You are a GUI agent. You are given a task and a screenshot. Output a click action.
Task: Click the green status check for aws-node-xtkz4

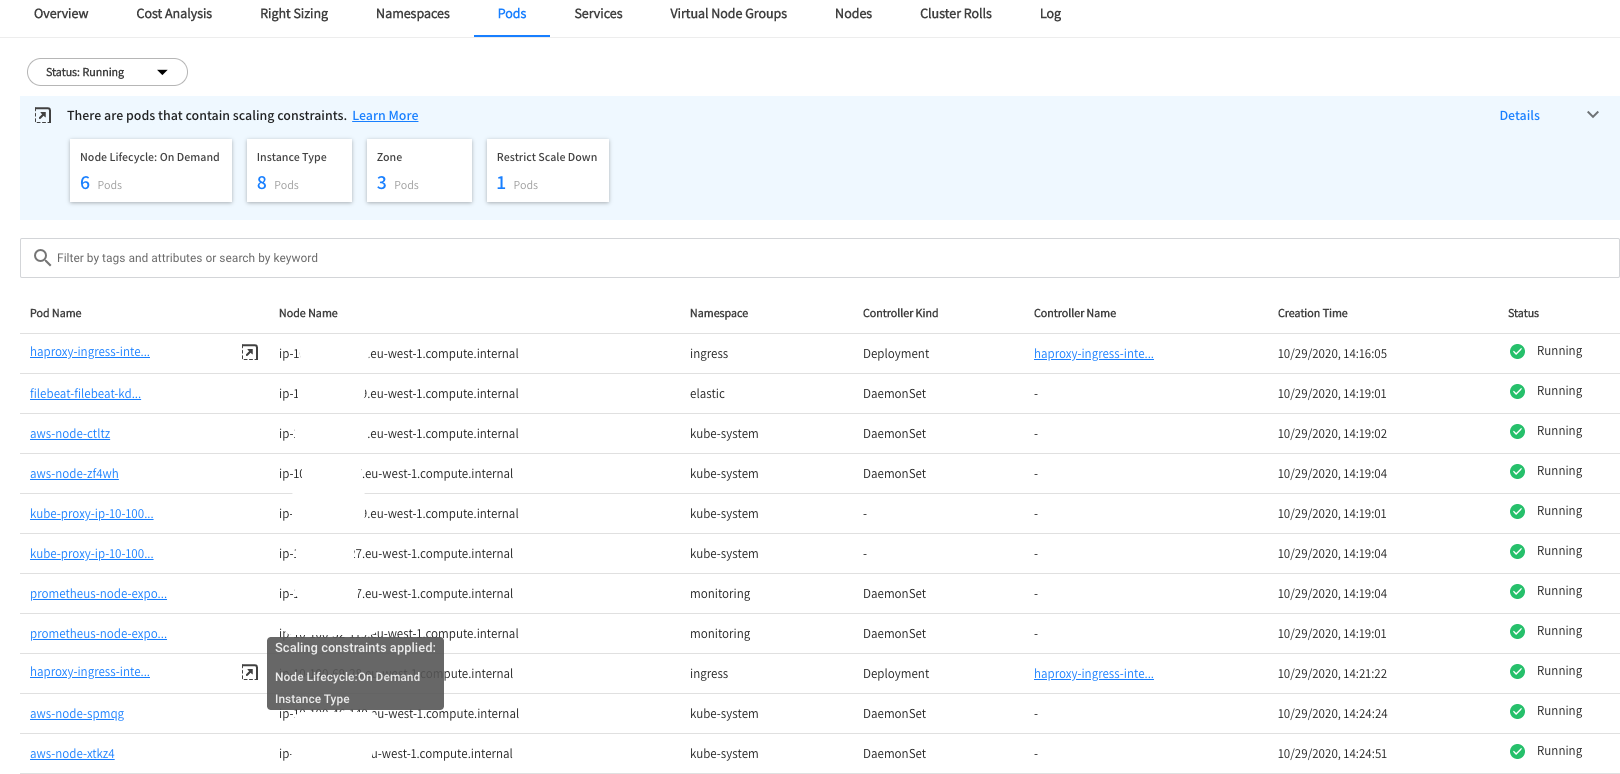pos(1517,752)
